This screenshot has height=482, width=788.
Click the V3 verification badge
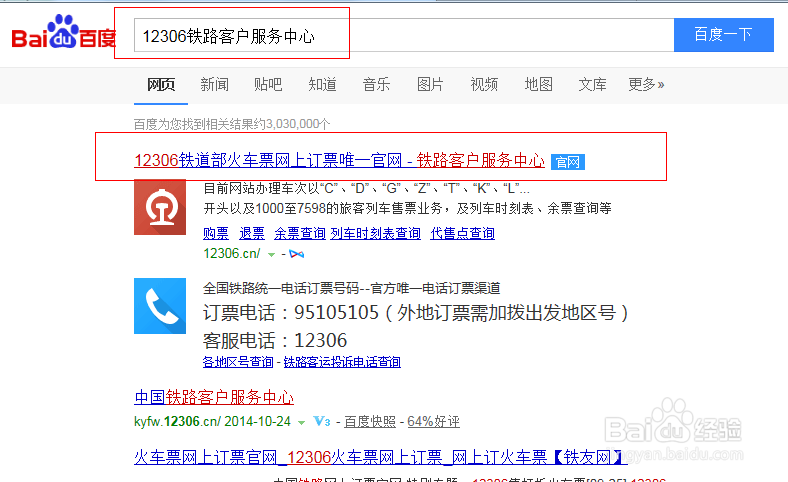click(x=322, y=421)
